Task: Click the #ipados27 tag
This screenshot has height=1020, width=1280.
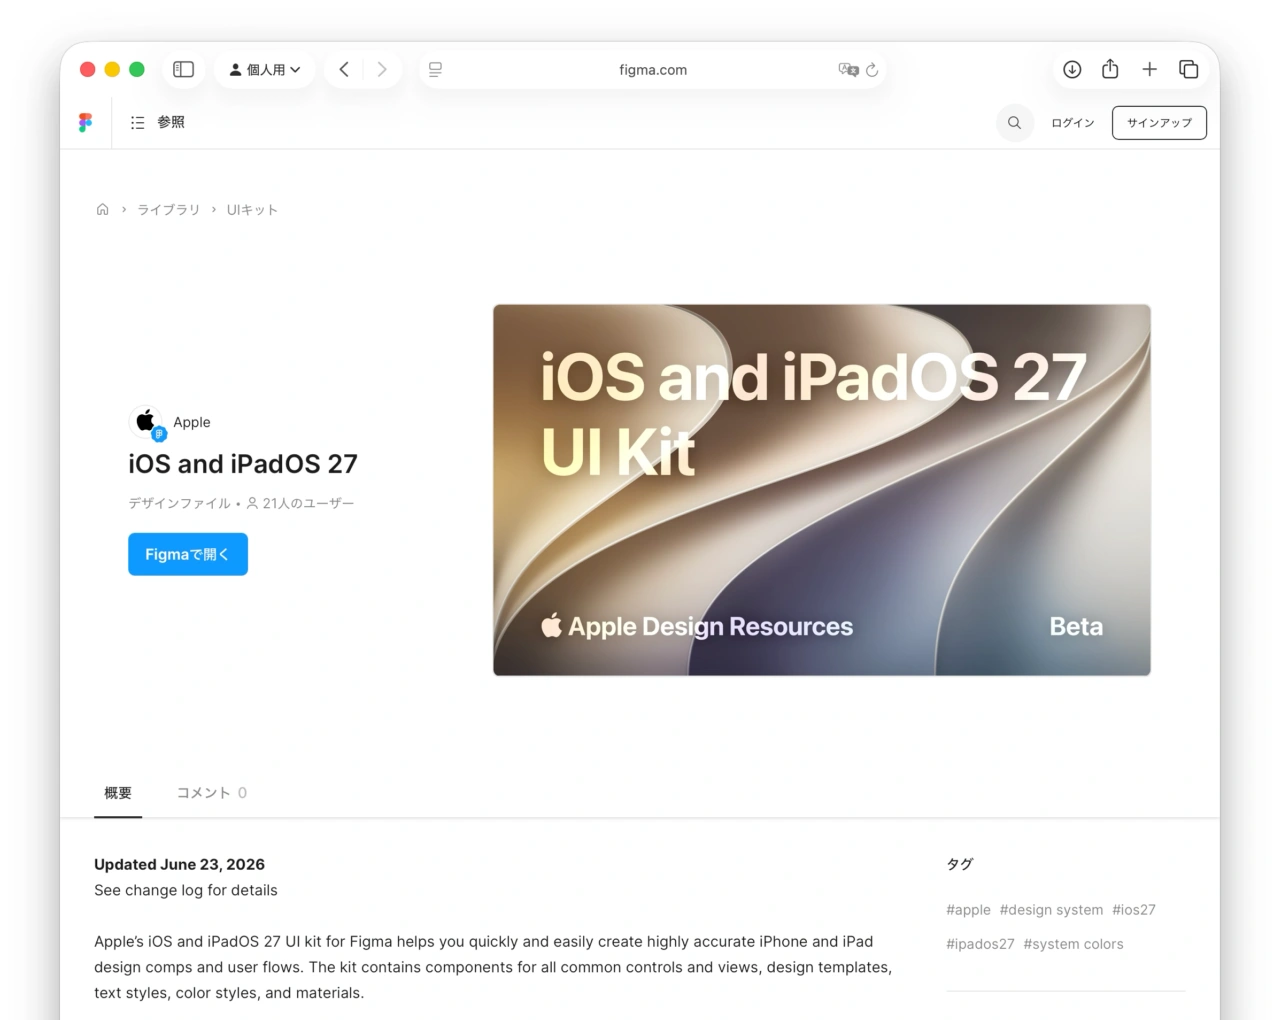Action: click(x=980, y=944)
